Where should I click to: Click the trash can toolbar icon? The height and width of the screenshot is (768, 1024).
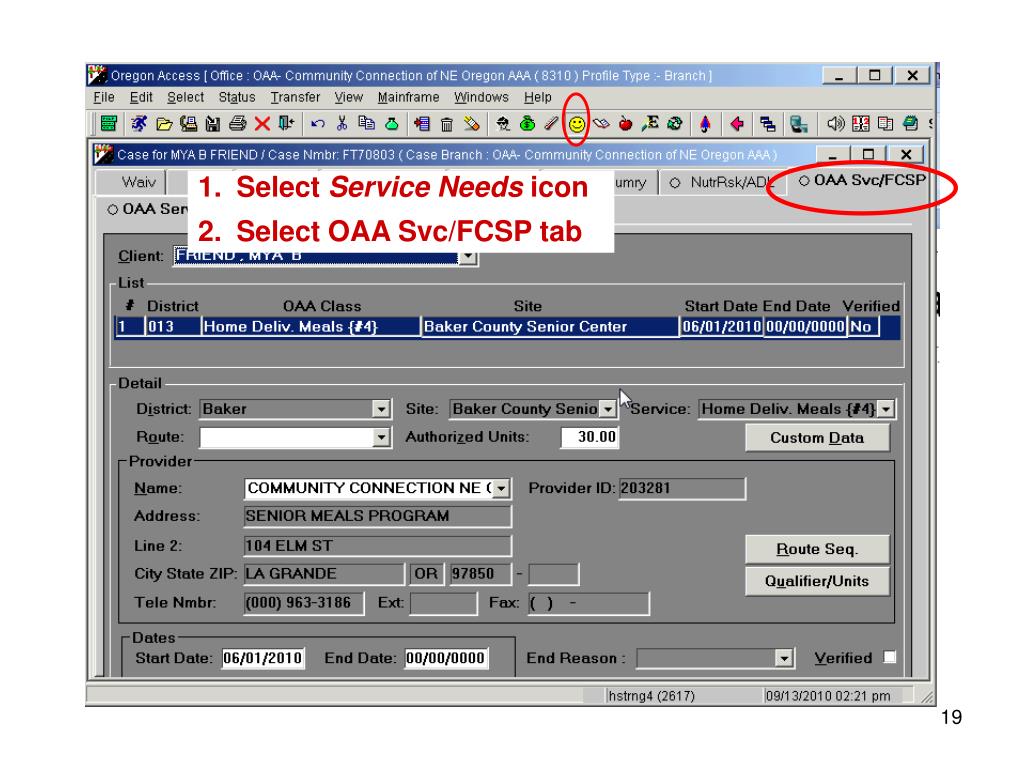[447, 123]
